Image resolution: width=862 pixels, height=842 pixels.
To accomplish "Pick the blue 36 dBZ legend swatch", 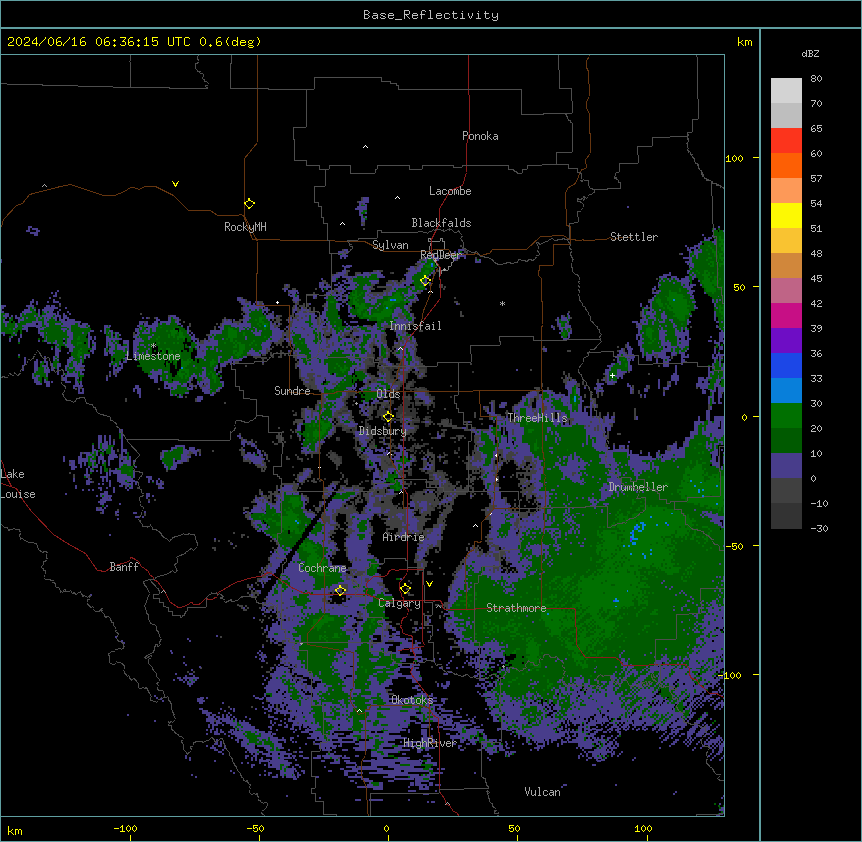I will tap(786, 365).
